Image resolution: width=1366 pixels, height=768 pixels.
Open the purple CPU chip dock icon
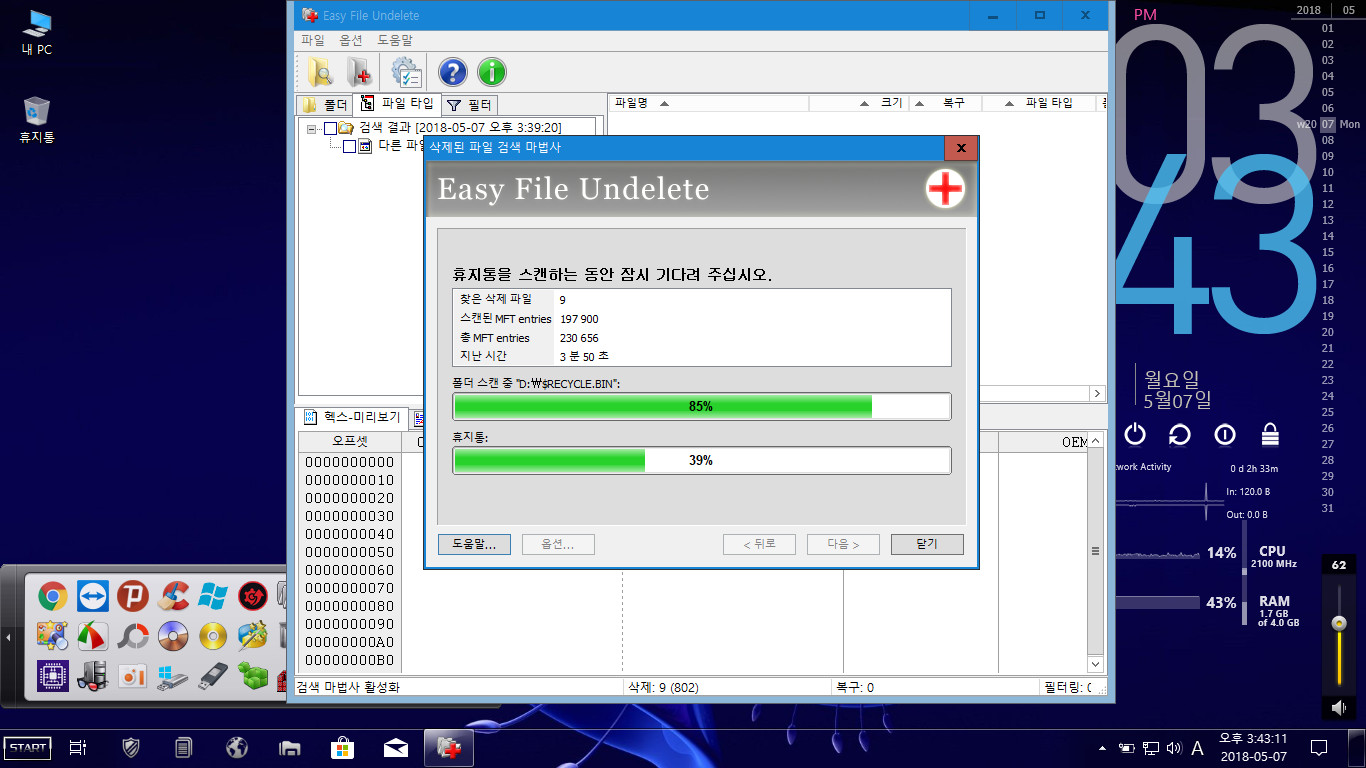pyautogui.click(x=52, y=676)
